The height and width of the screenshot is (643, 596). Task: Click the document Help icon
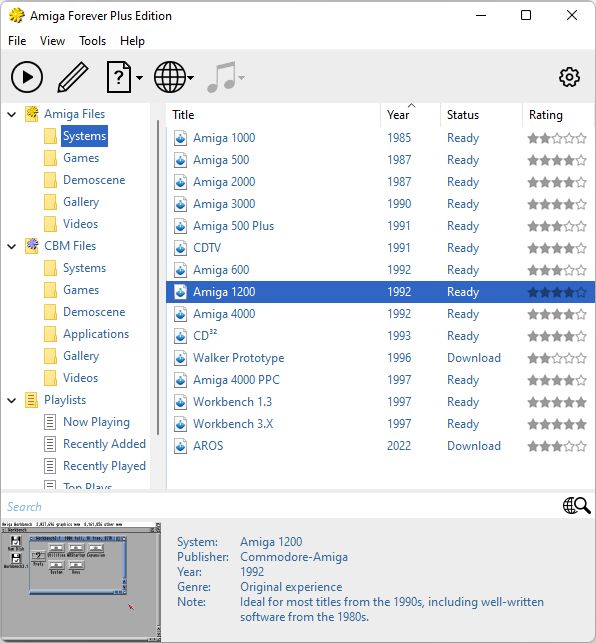119,77
